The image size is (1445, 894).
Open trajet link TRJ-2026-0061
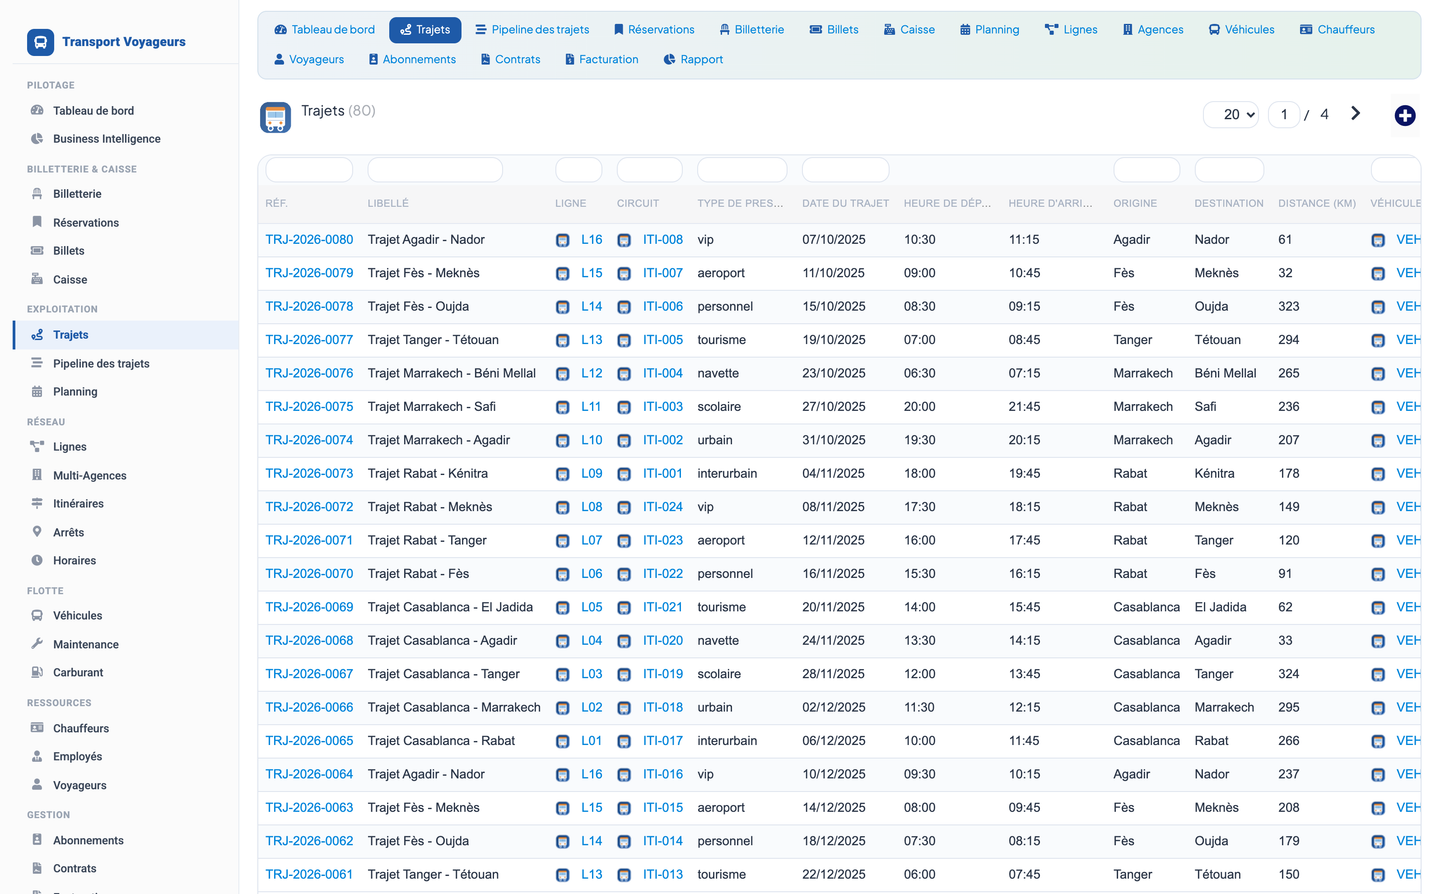309,874
